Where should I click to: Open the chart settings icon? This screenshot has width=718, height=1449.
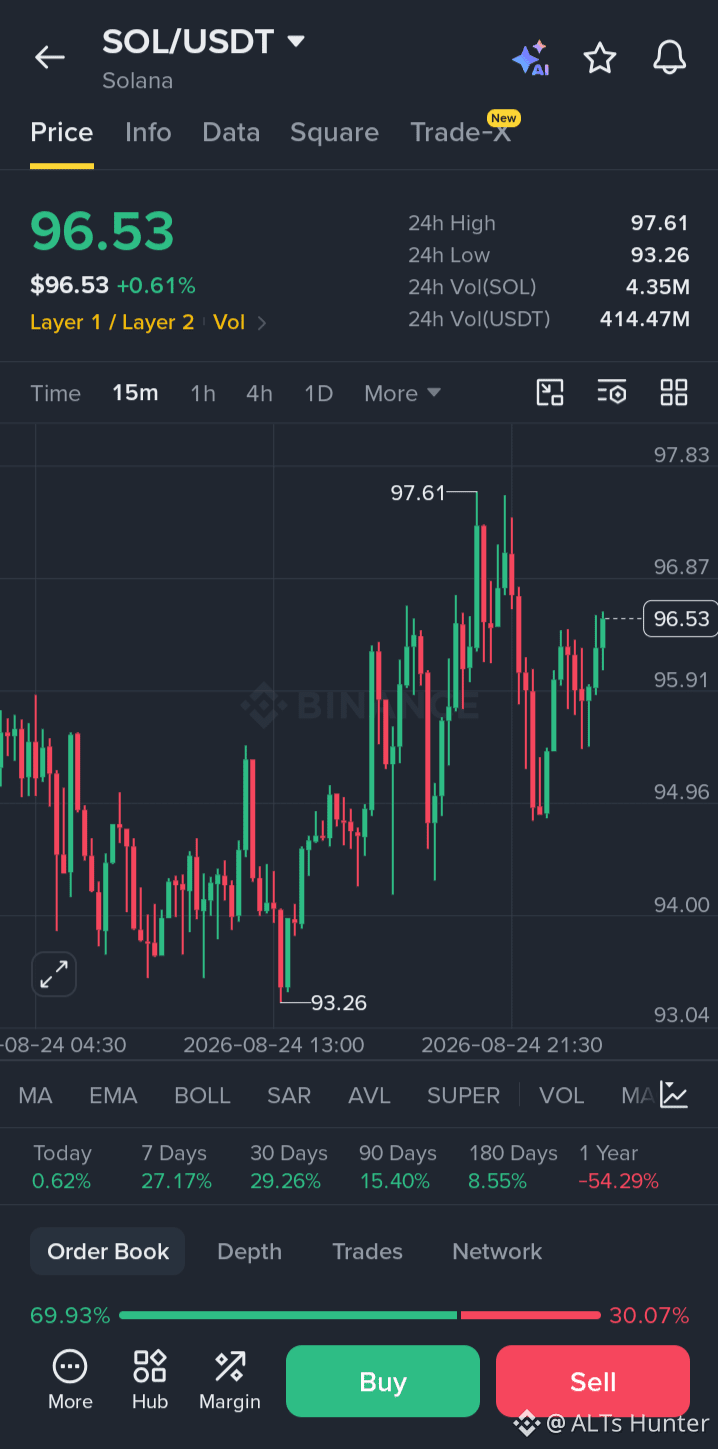tap(612, 393)
